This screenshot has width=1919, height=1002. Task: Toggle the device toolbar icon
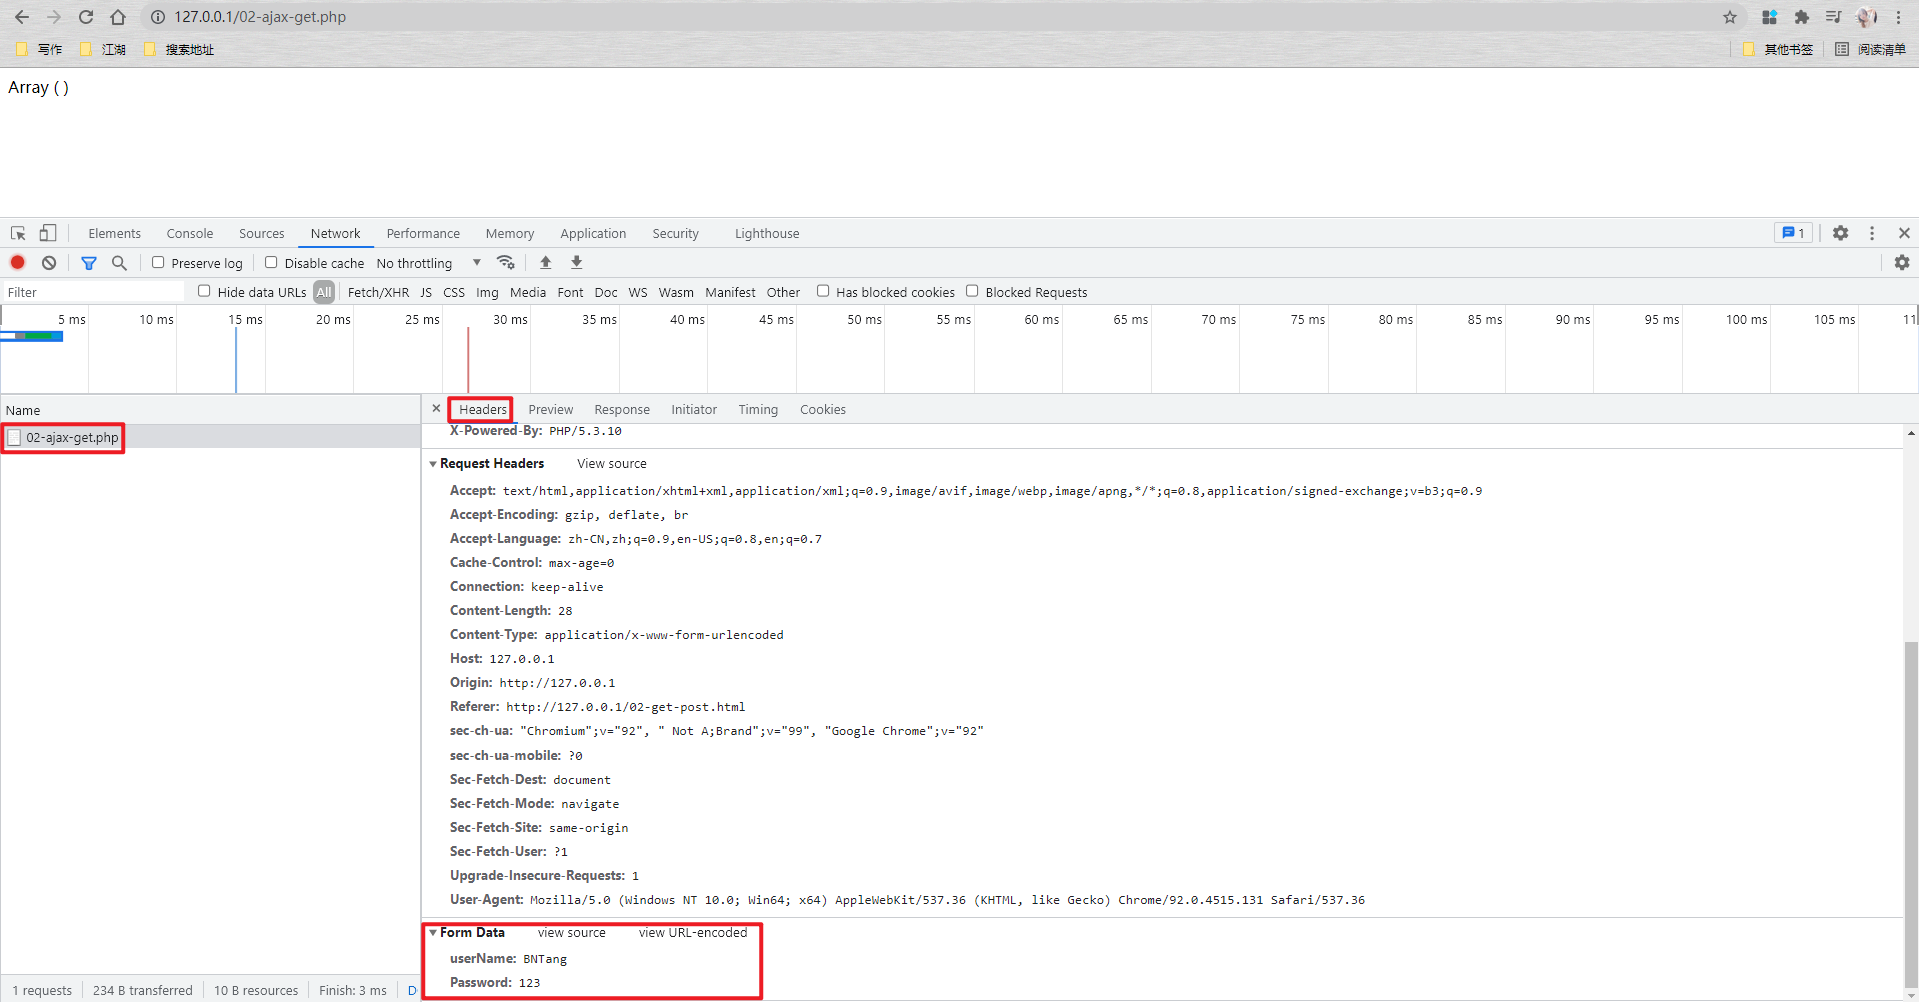(48, 233)
